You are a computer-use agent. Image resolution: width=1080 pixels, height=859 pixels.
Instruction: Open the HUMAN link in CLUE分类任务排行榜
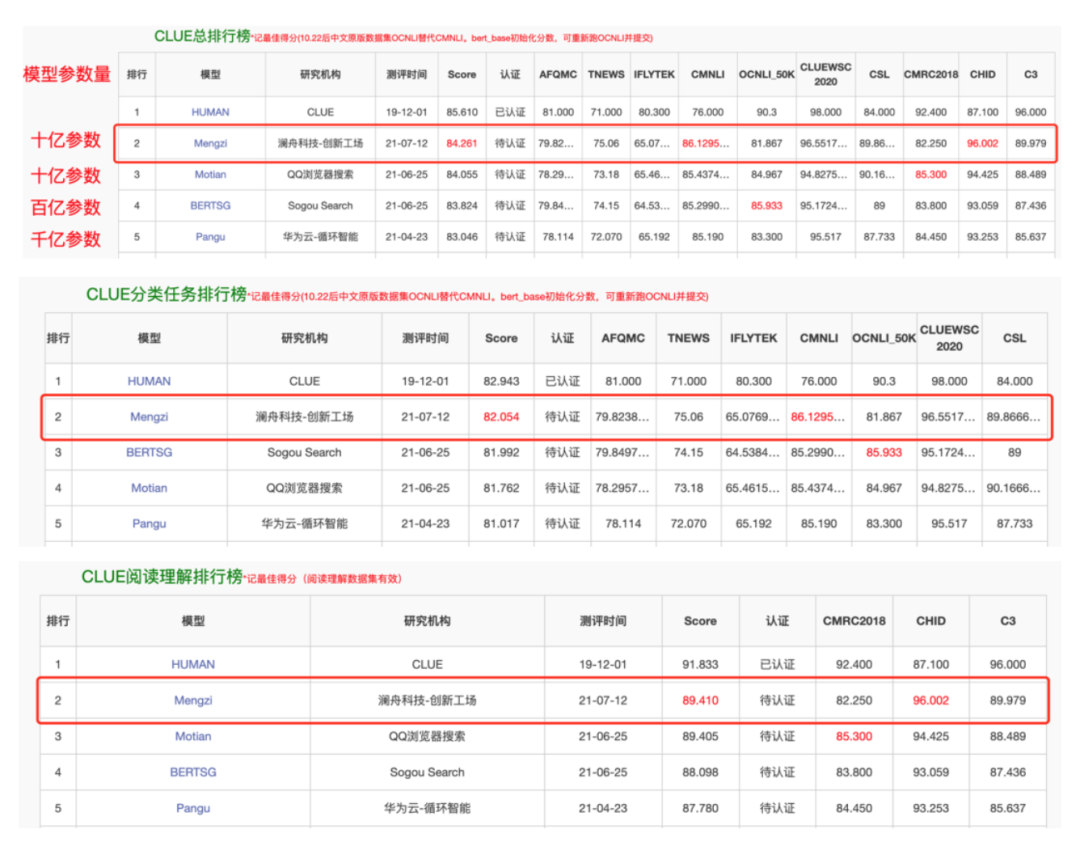pos(149,381)
